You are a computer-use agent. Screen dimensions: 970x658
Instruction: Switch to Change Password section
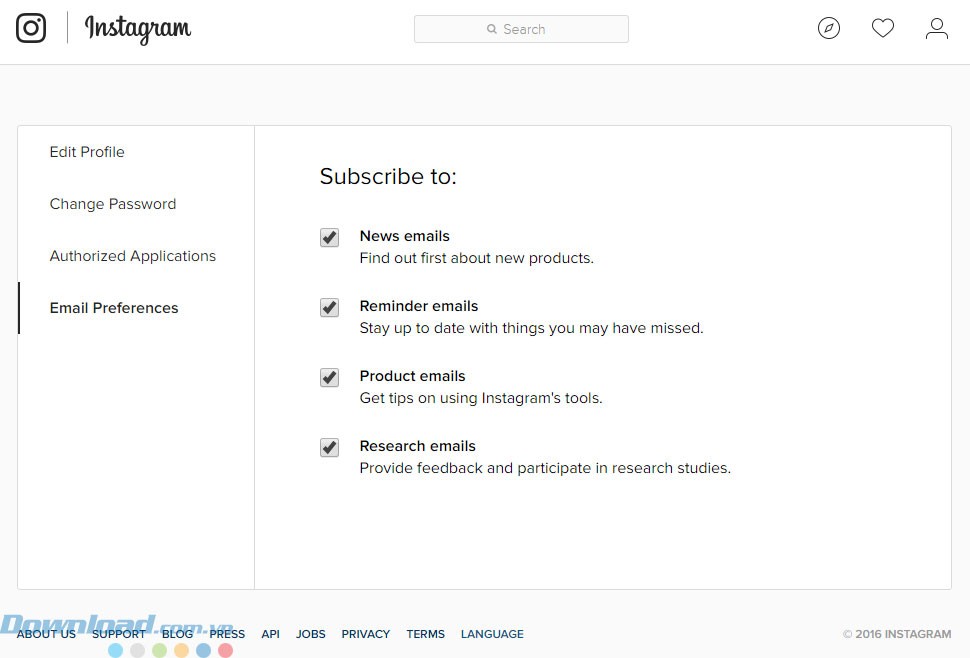click(x=113, y=204)
